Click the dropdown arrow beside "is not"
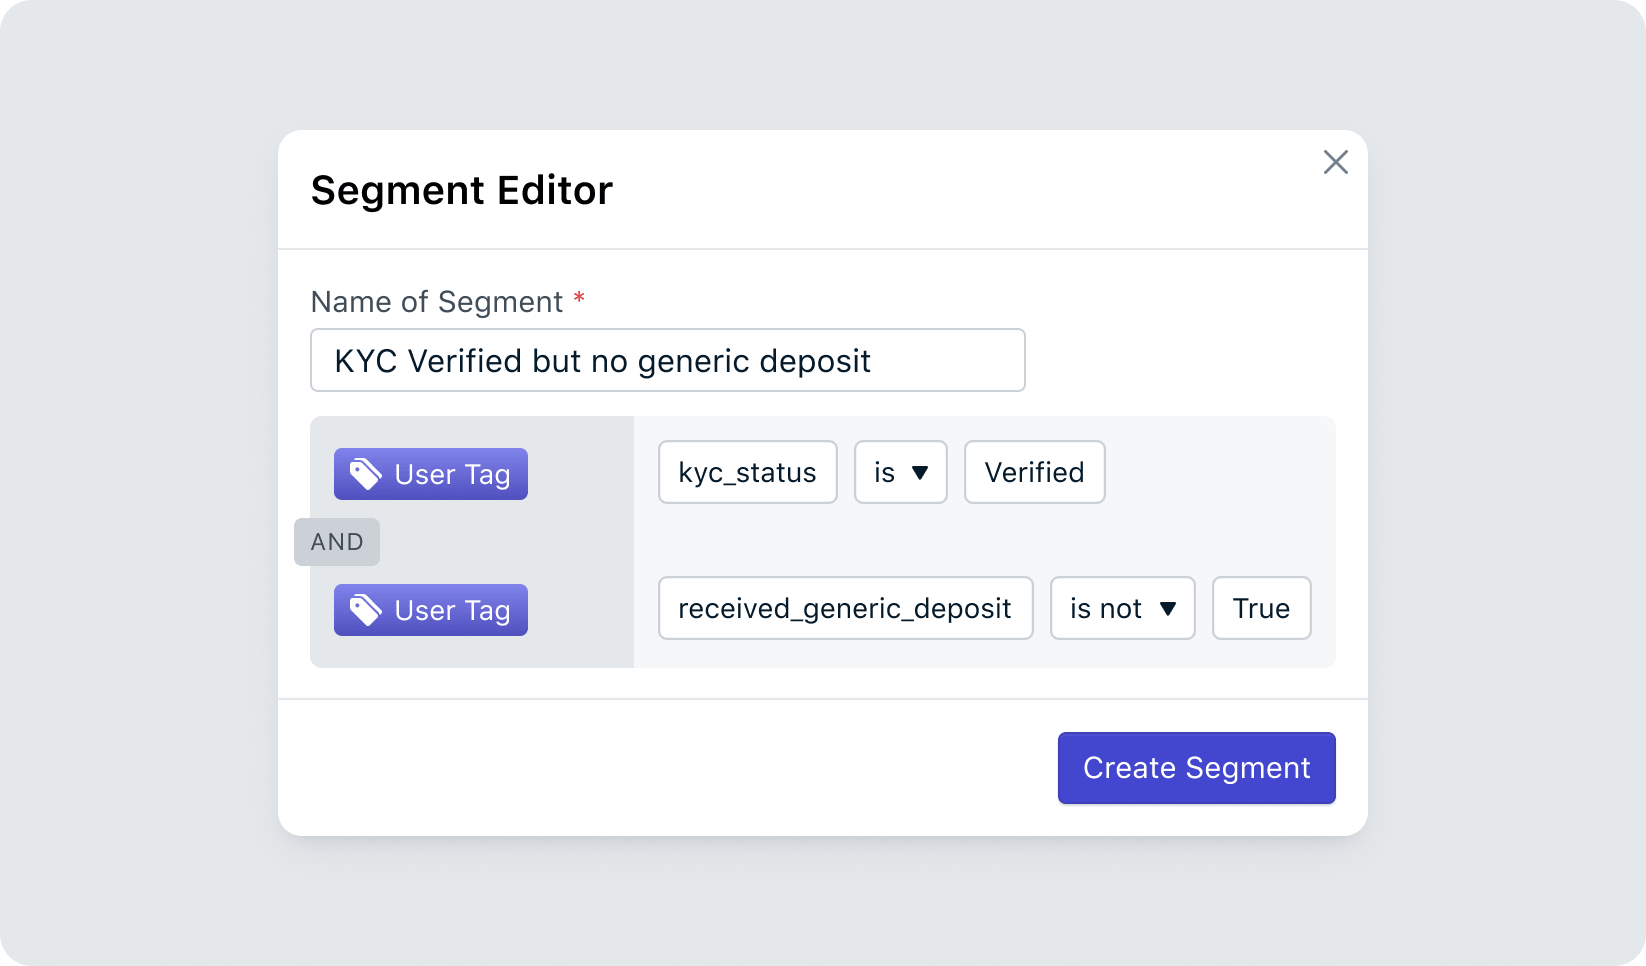The height and width of the screenshot is (966, 1646). tap(1168, 608)
